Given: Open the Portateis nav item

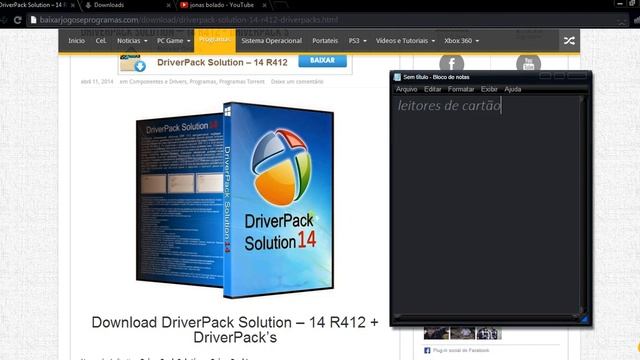Looking at the screenshot, I should pyautogui.click(x=325, y=41).
